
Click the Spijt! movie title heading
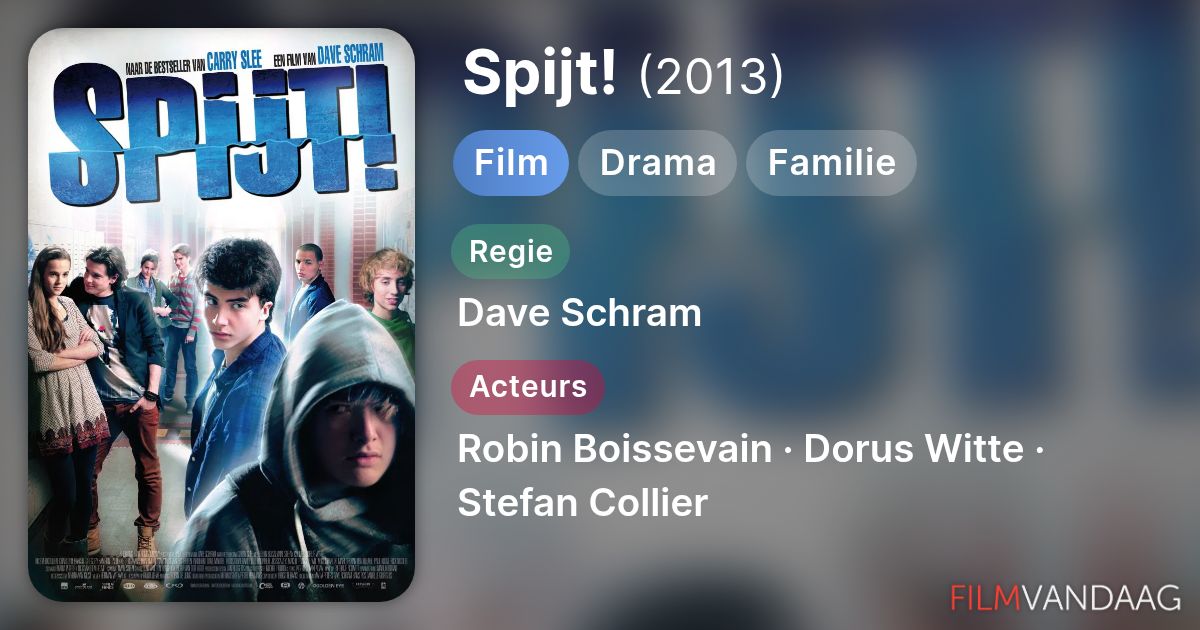click(540, 76)
